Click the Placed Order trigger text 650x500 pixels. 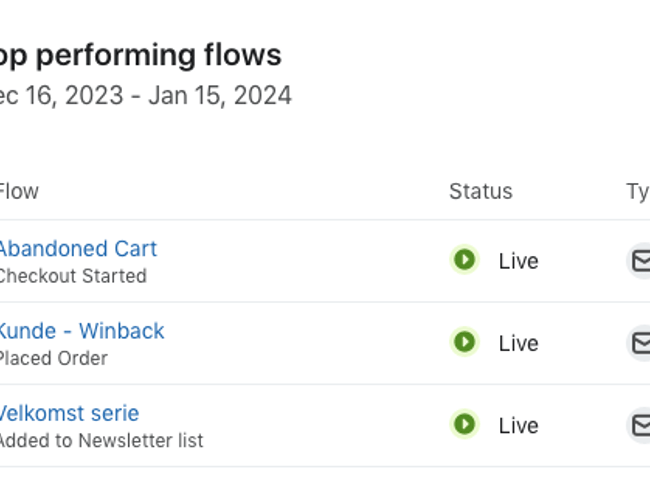[52, 358]
